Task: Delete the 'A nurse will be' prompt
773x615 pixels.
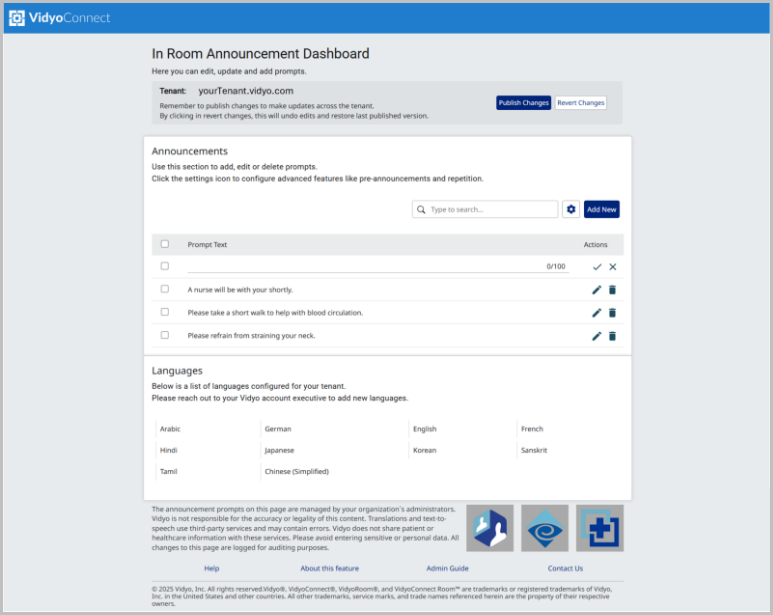Action: 613,290
